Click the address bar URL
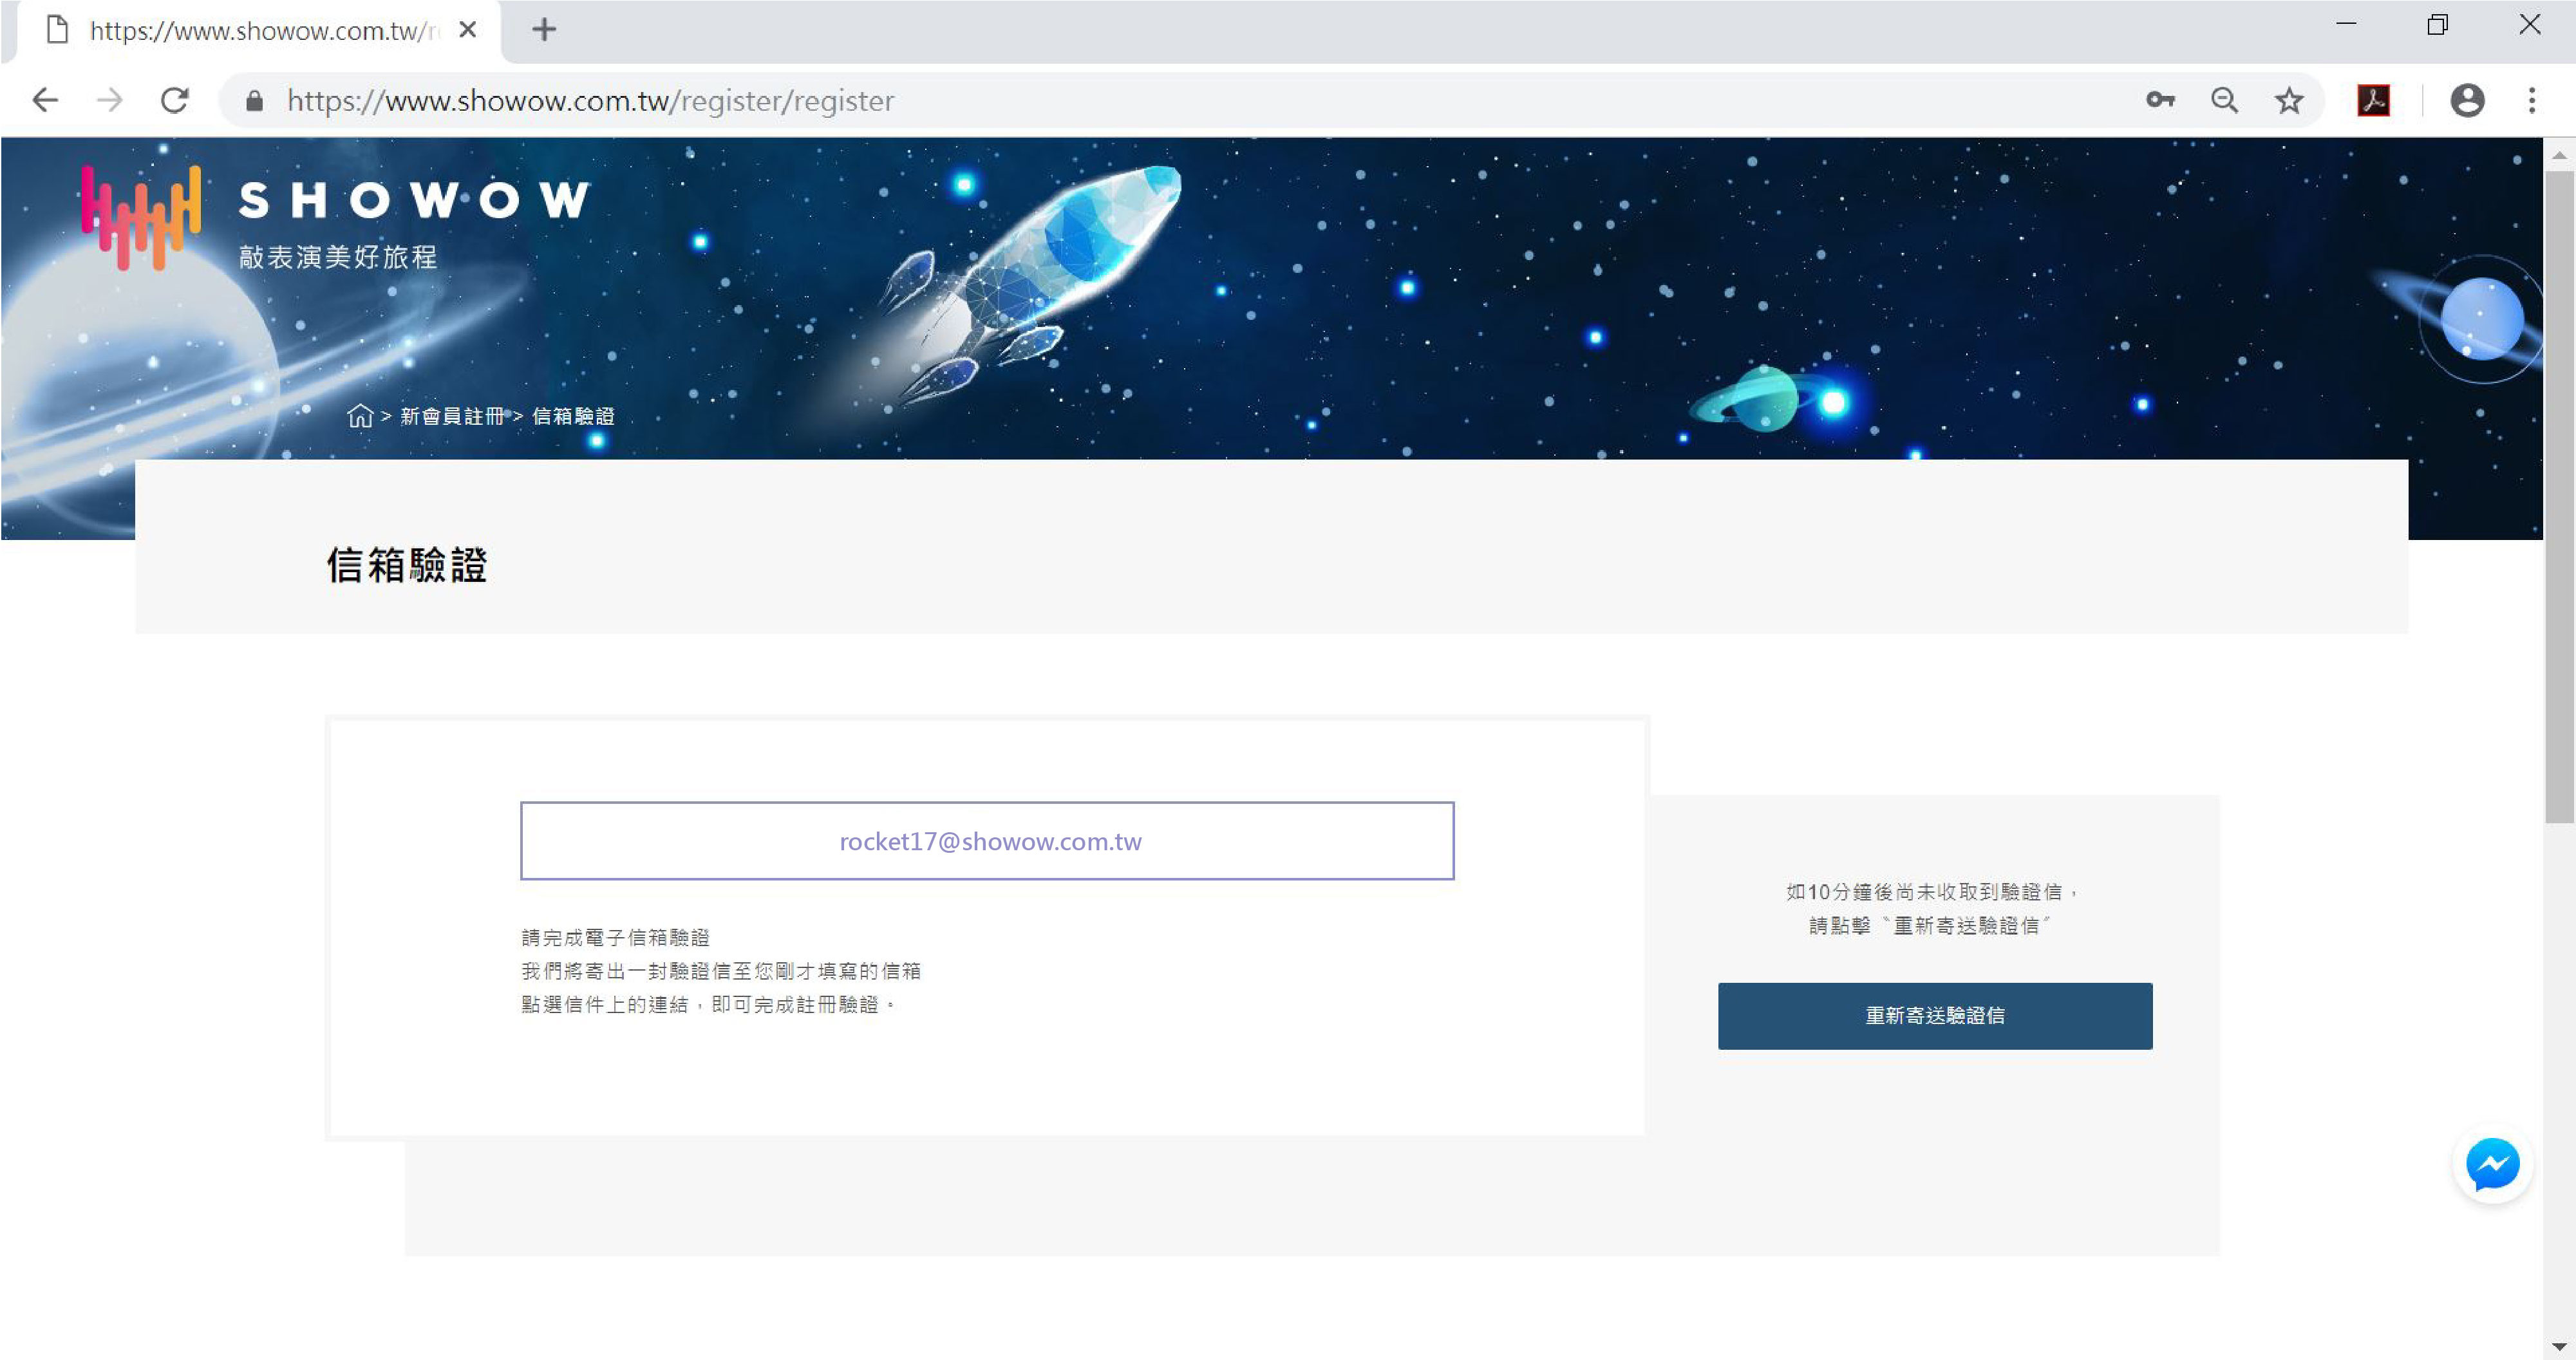Image resolution: width=2576 pixels, height=1360 pixels. pos(590,101)
